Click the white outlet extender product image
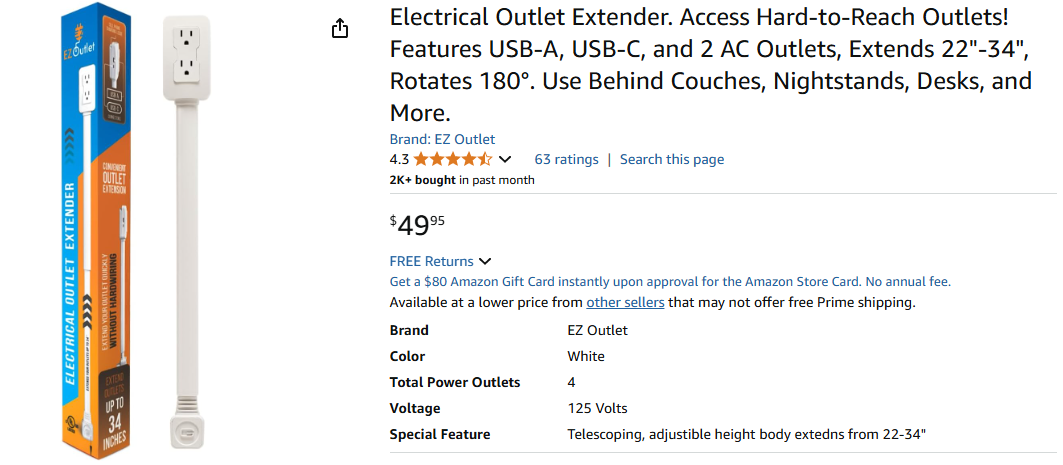This screenshot has width=1063, height=465. [188, 232]
